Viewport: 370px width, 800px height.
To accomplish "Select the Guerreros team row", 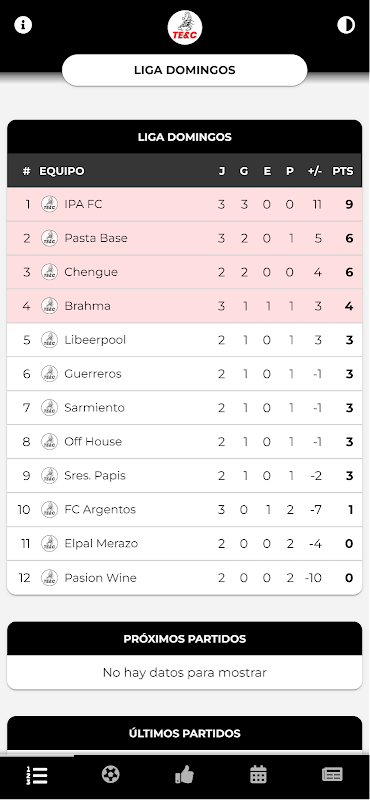I will 185,374.
